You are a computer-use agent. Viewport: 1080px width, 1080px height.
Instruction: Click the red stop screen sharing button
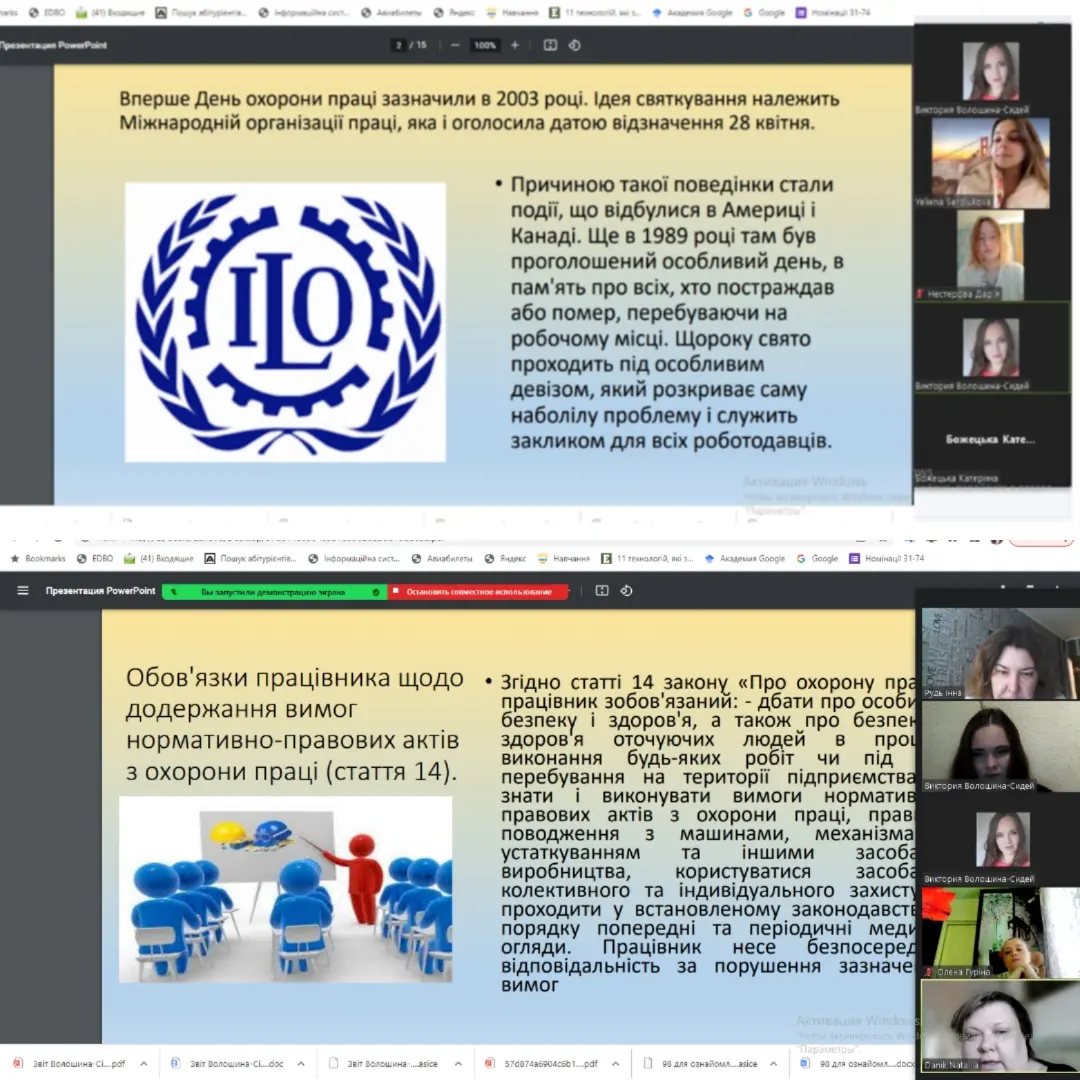pyautogui.click(x=478, y=592)
